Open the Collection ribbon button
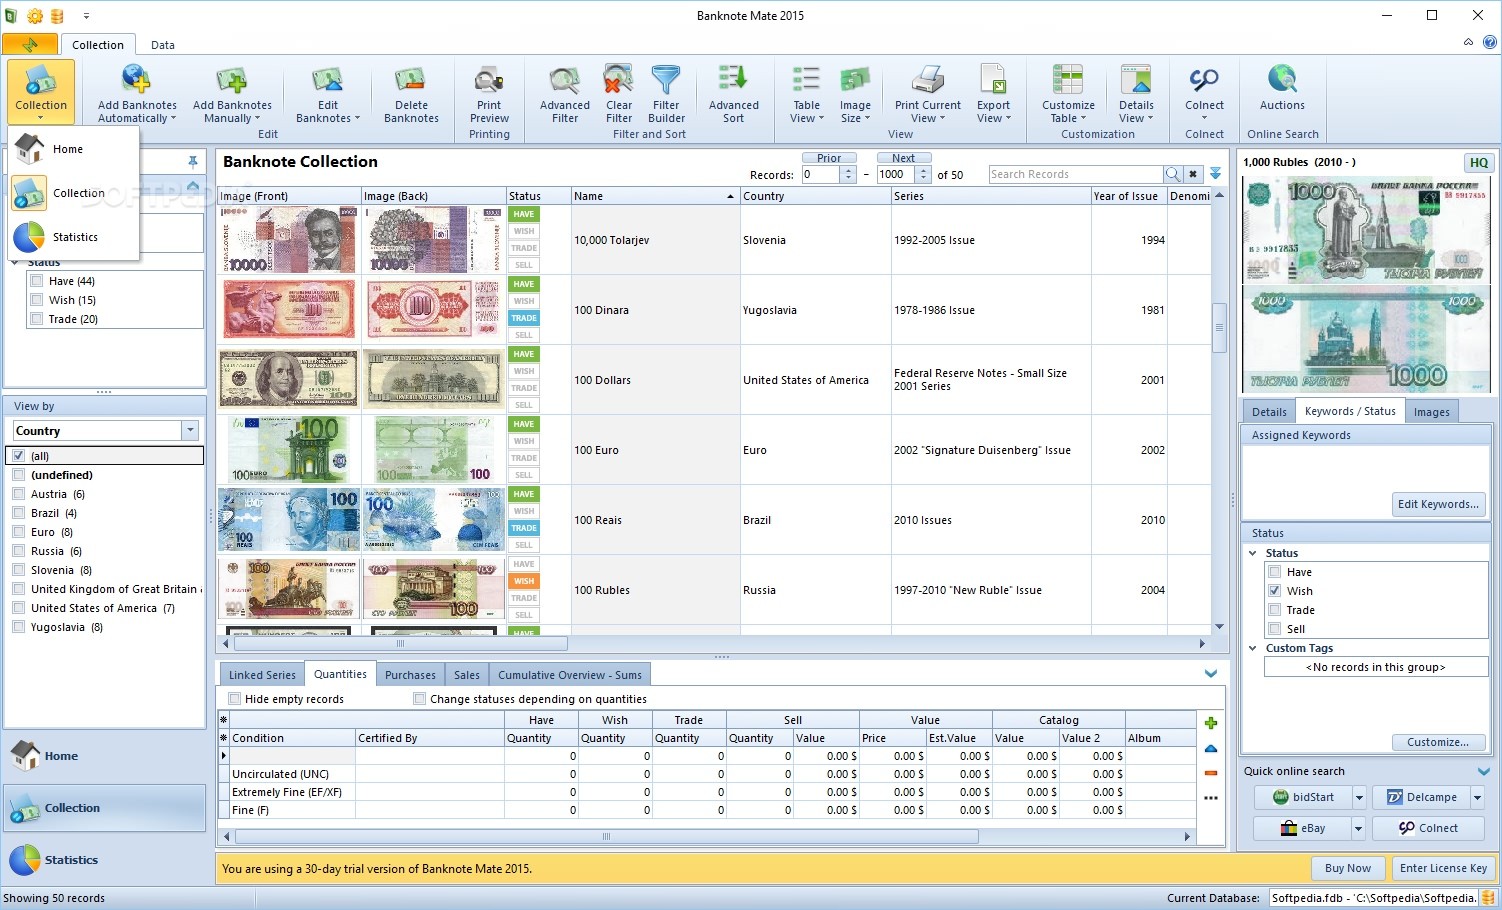1502x910 pixels. (41, 91)
